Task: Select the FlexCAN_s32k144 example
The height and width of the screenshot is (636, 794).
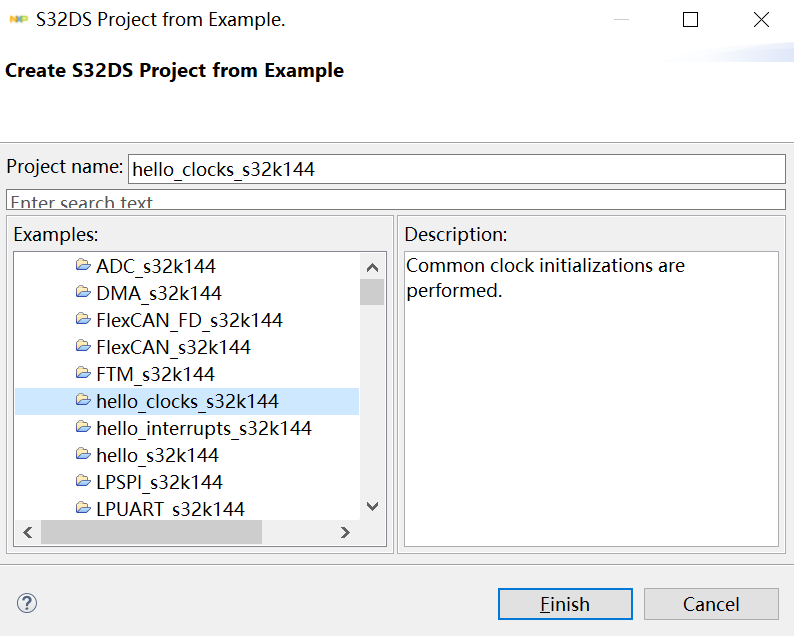Action: 173,347
